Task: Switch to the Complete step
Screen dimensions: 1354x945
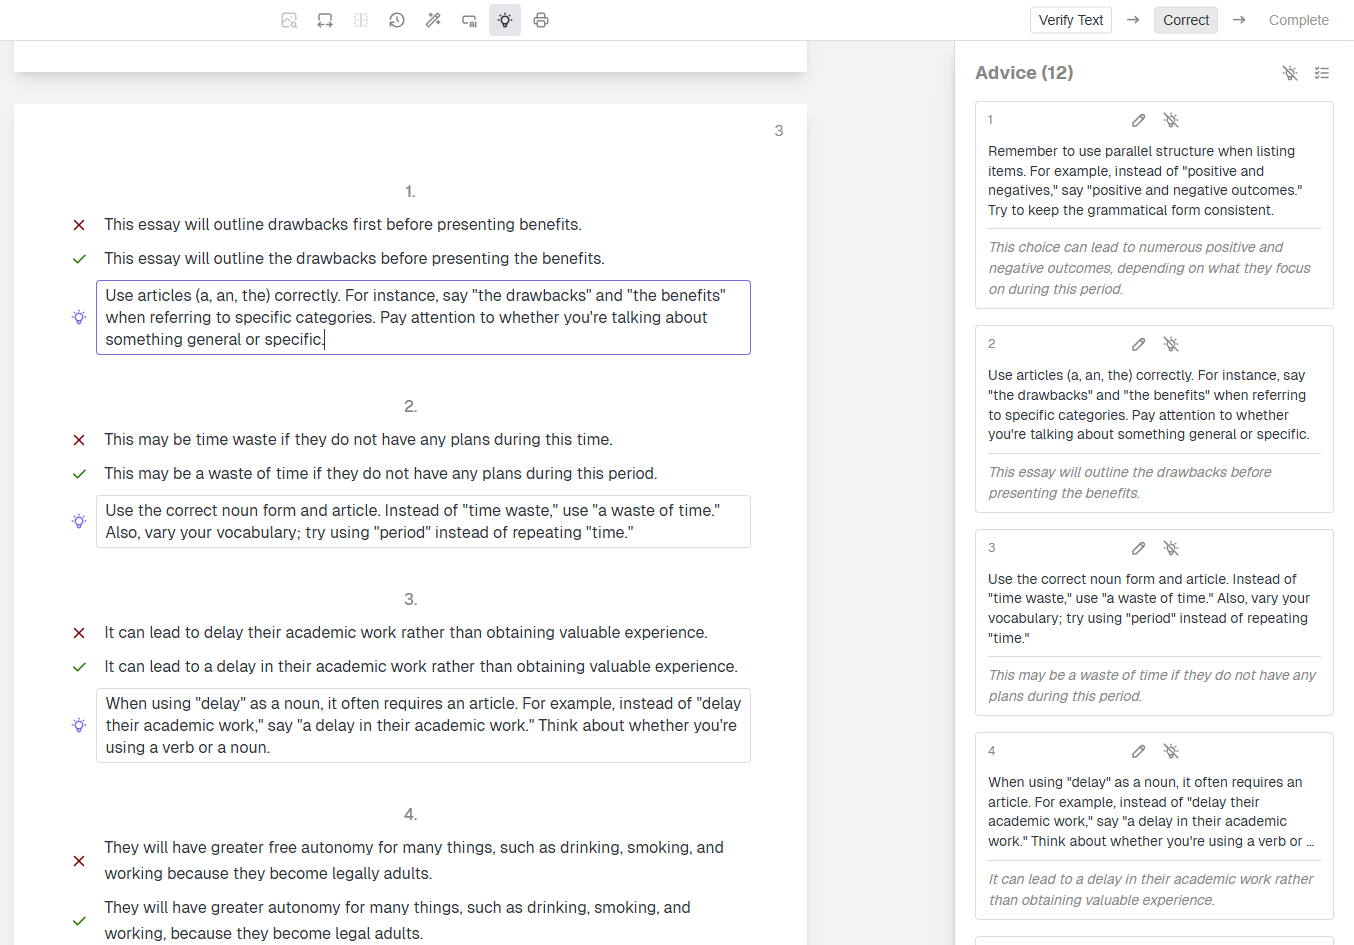Action: click(x=1298, y=19)
